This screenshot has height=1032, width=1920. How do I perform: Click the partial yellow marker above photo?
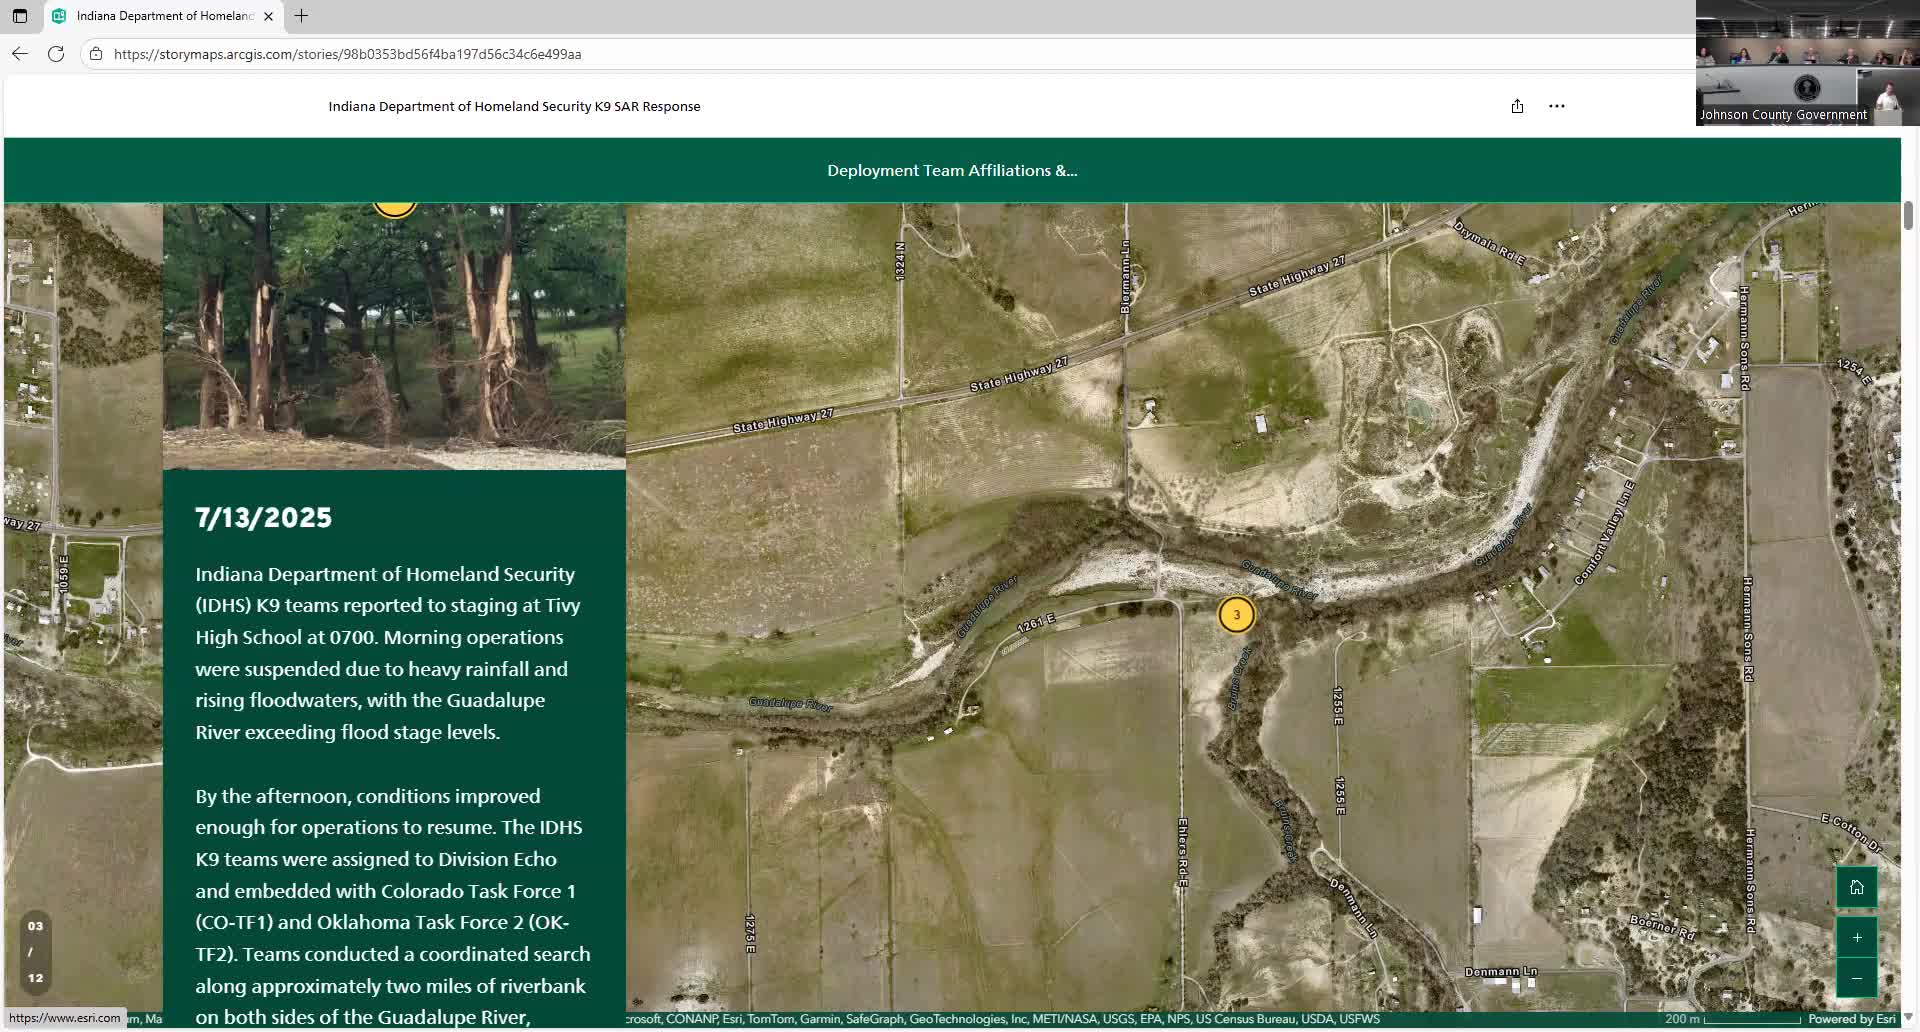(x=395, y=208)
